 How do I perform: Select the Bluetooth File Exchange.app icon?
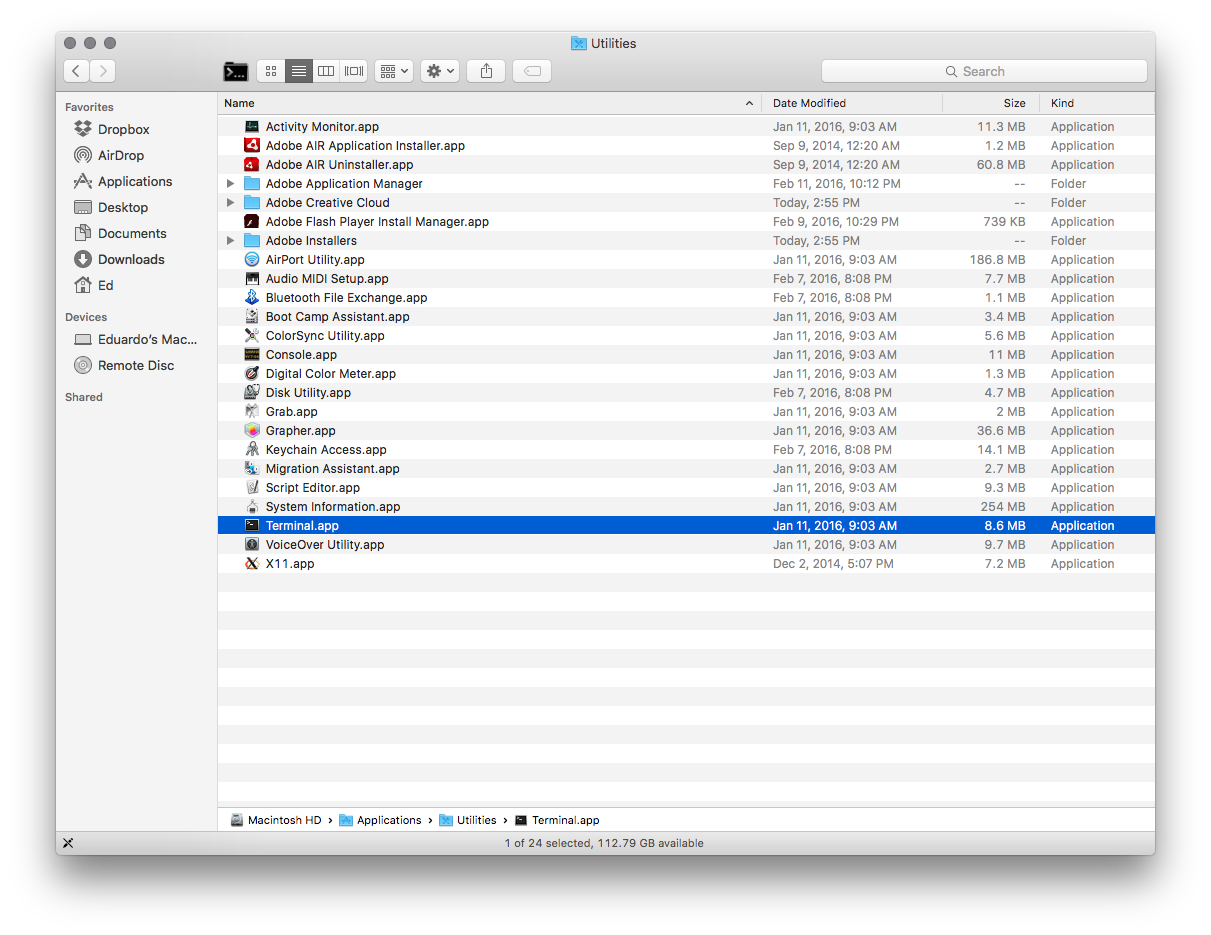252,298
